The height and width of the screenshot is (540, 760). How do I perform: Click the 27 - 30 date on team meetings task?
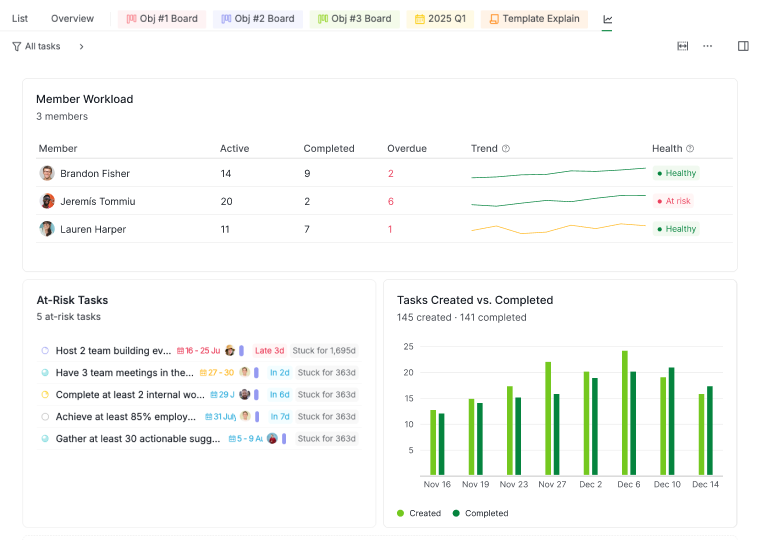click(217, 373)
